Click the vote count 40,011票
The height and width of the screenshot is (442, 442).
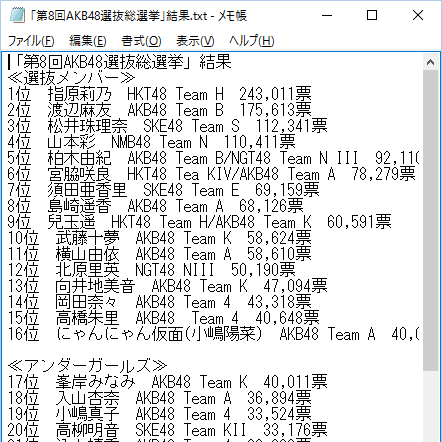295,382
